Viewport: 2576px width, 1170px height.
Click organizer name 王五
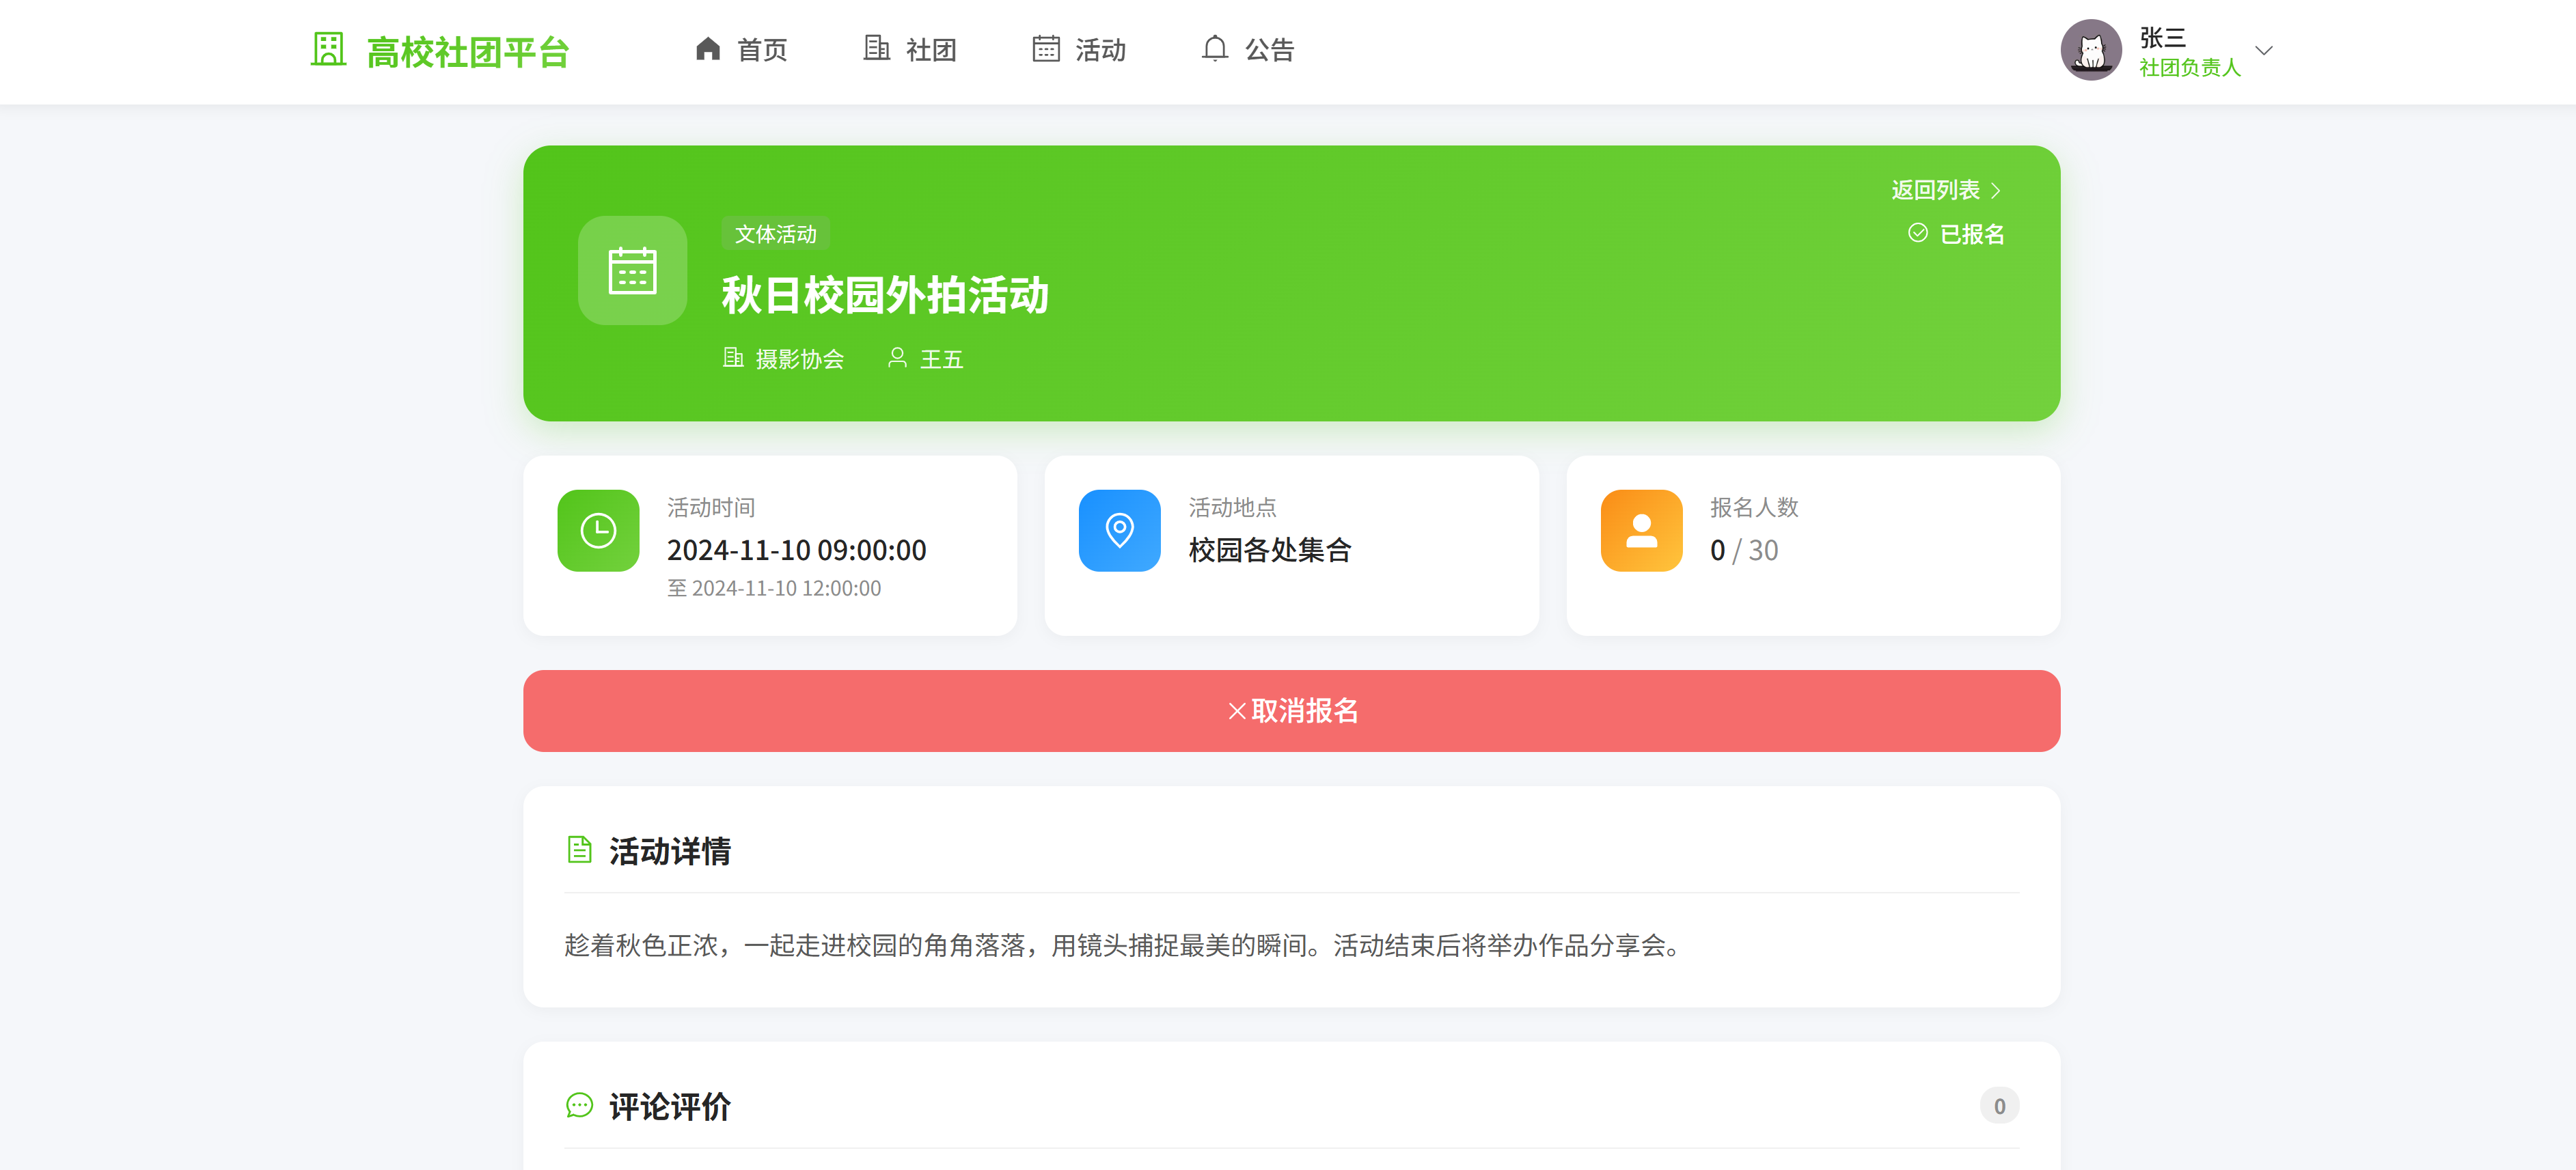click(942, 359)
